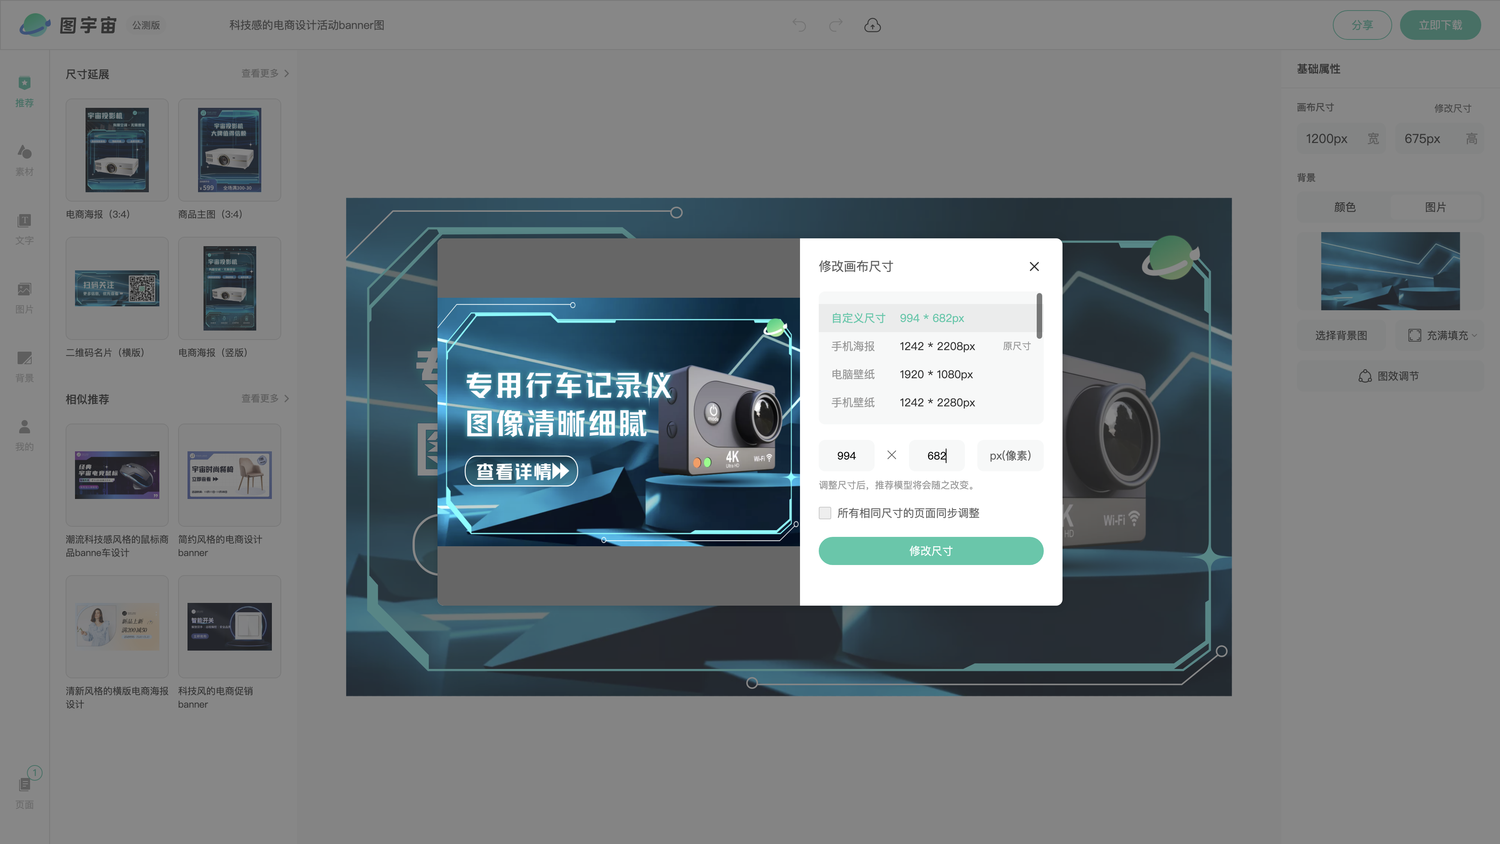Click the redo arrow icon

(835, 25)
